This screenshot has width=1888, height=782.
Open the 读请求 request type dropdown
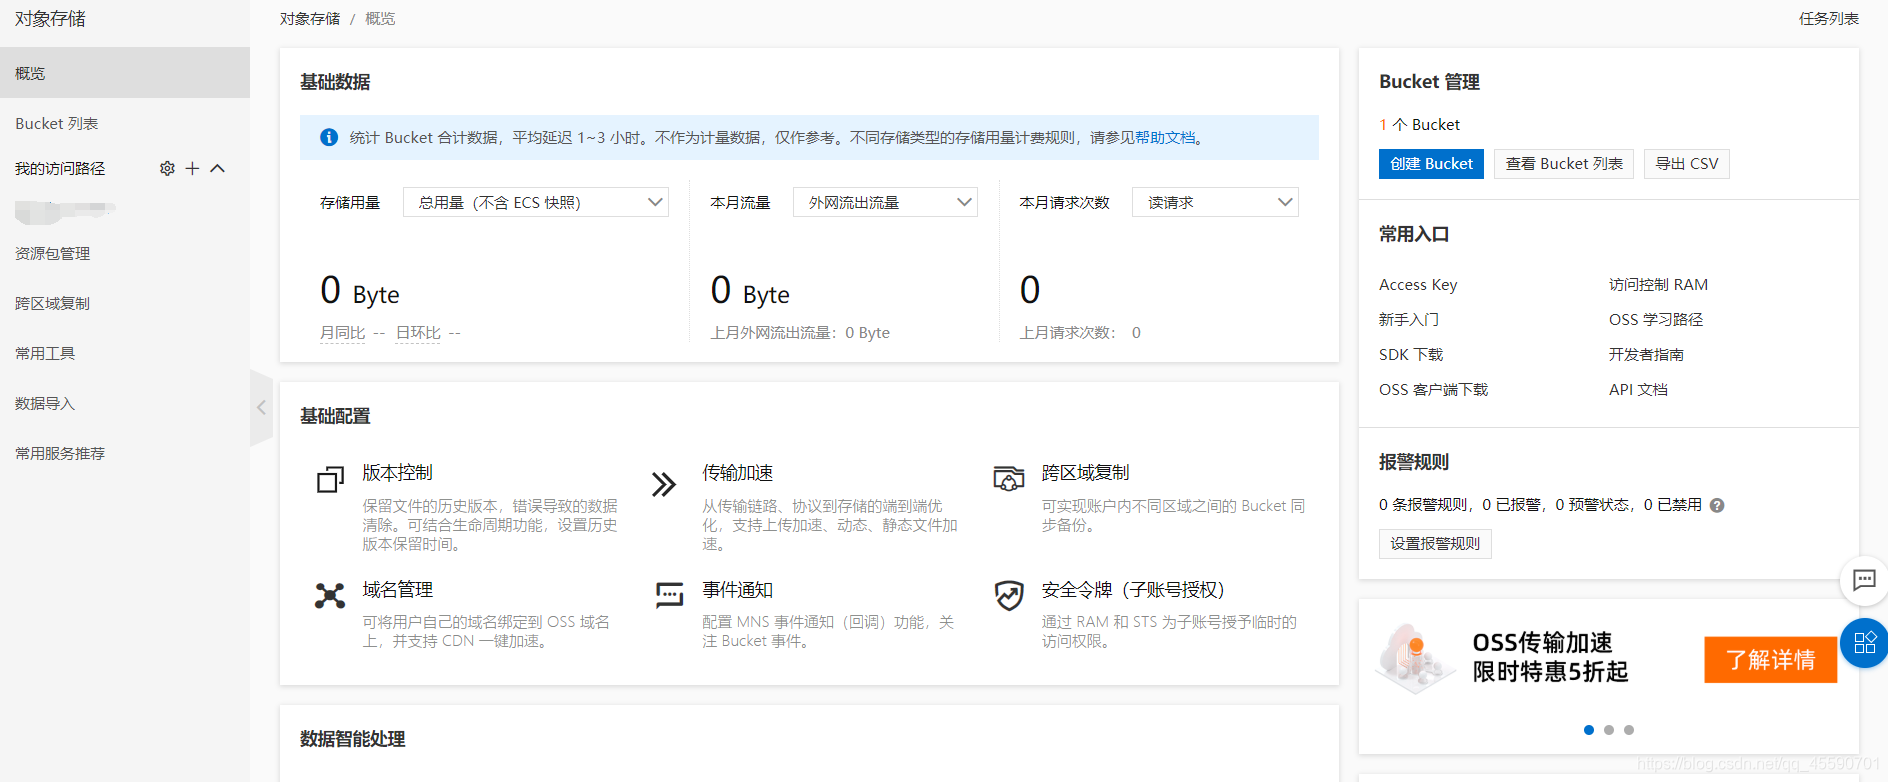[x=1215, y=202]
